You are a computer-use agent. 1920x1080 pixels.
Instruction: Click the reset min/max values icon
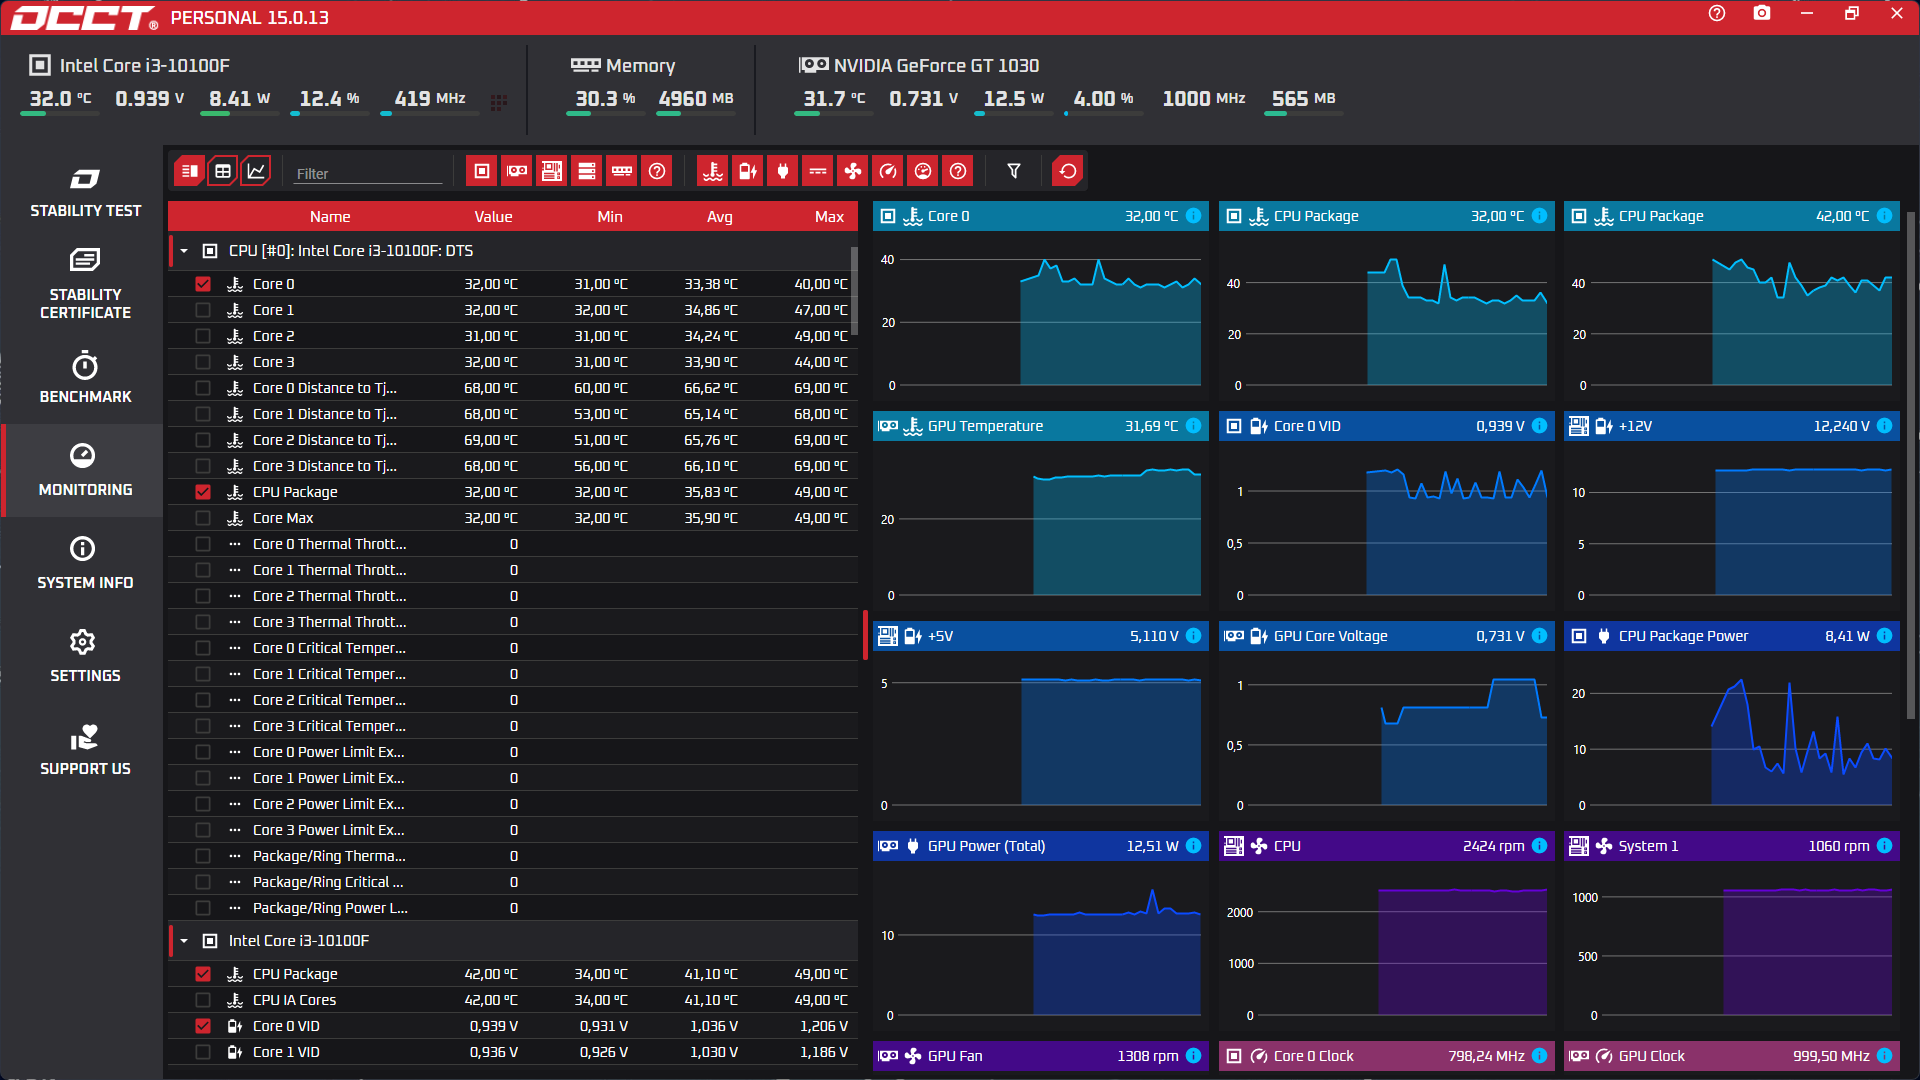[1067, 171]
